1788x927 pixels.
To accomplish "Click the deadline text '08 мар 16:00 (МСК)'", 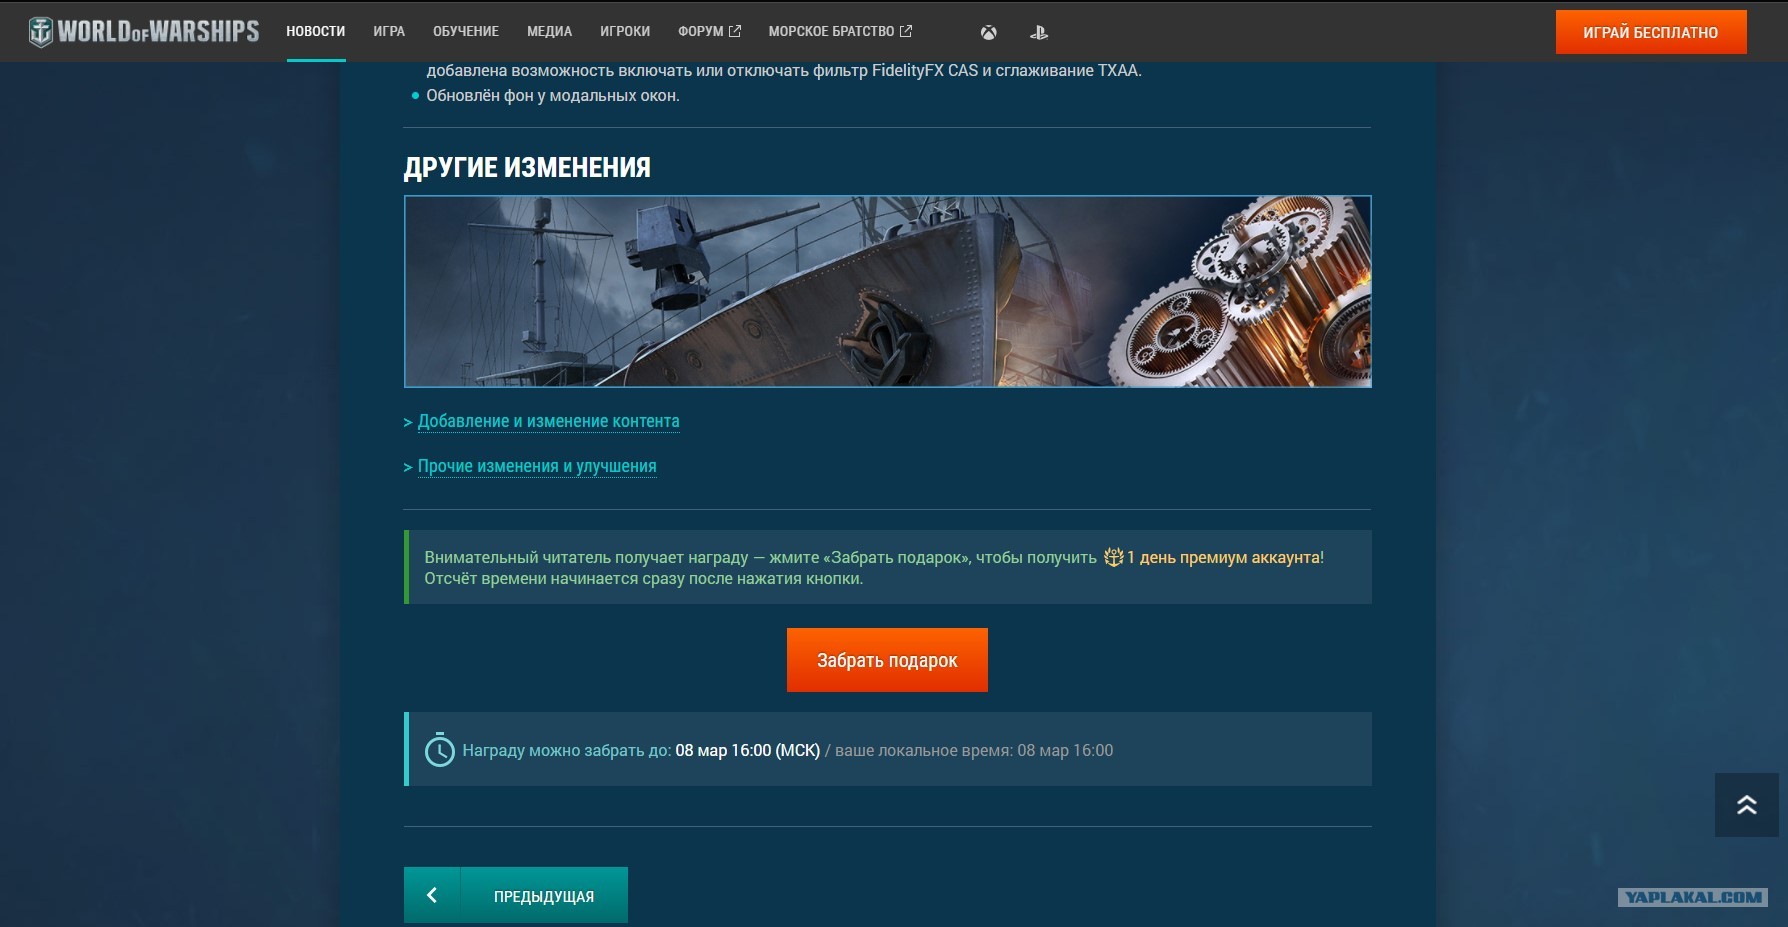I will point(748,750).
